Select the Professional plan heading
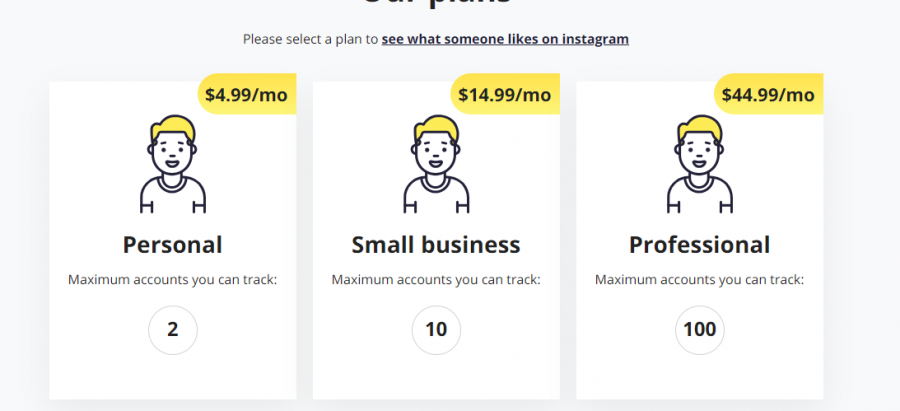The height and width of the screenshot is (411, 900). pyautogui.click(x=700, y=245)
